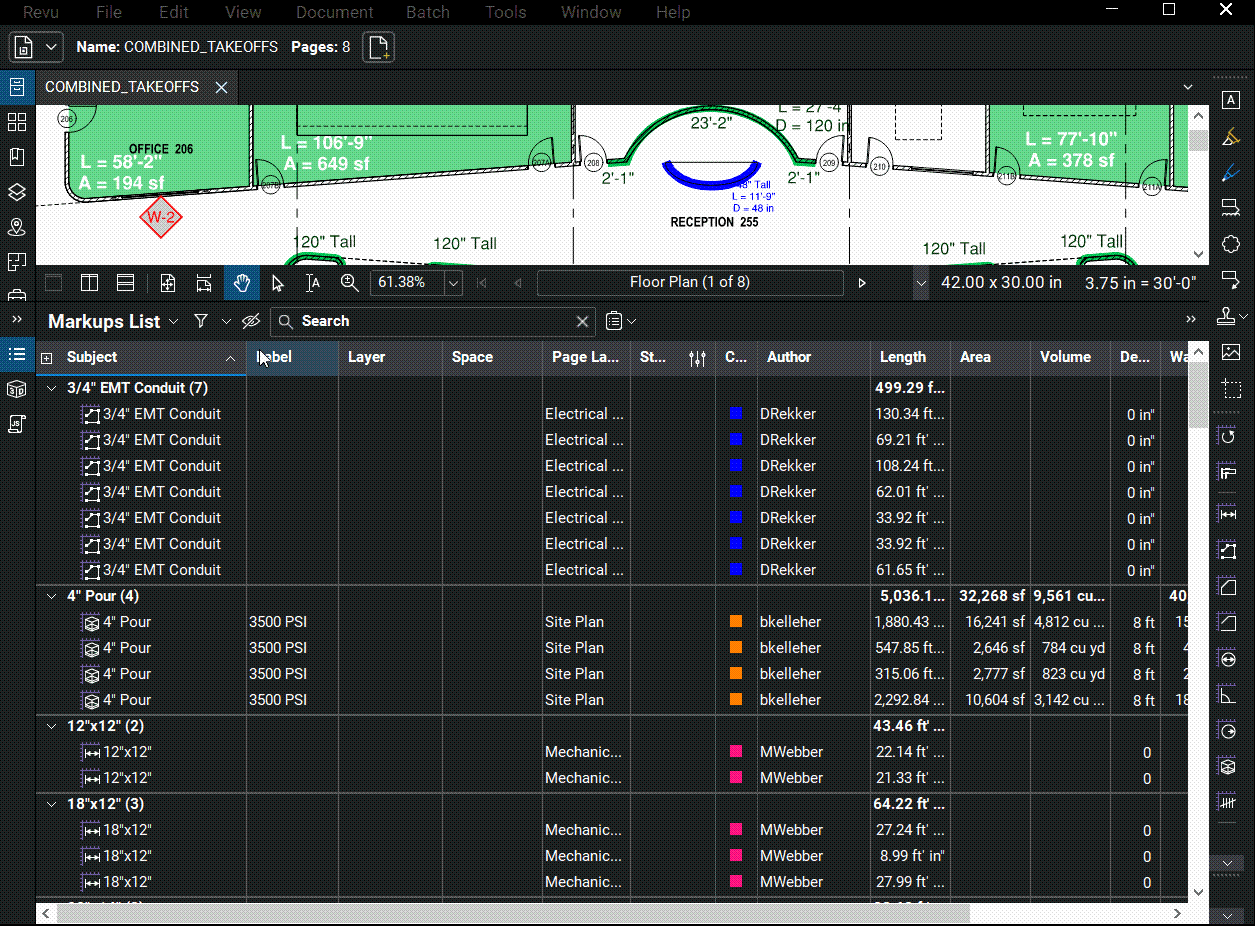The width and height of the screenshot is (1255, 926).
Task: Open the Bookmarks panel
Action: 16,156
